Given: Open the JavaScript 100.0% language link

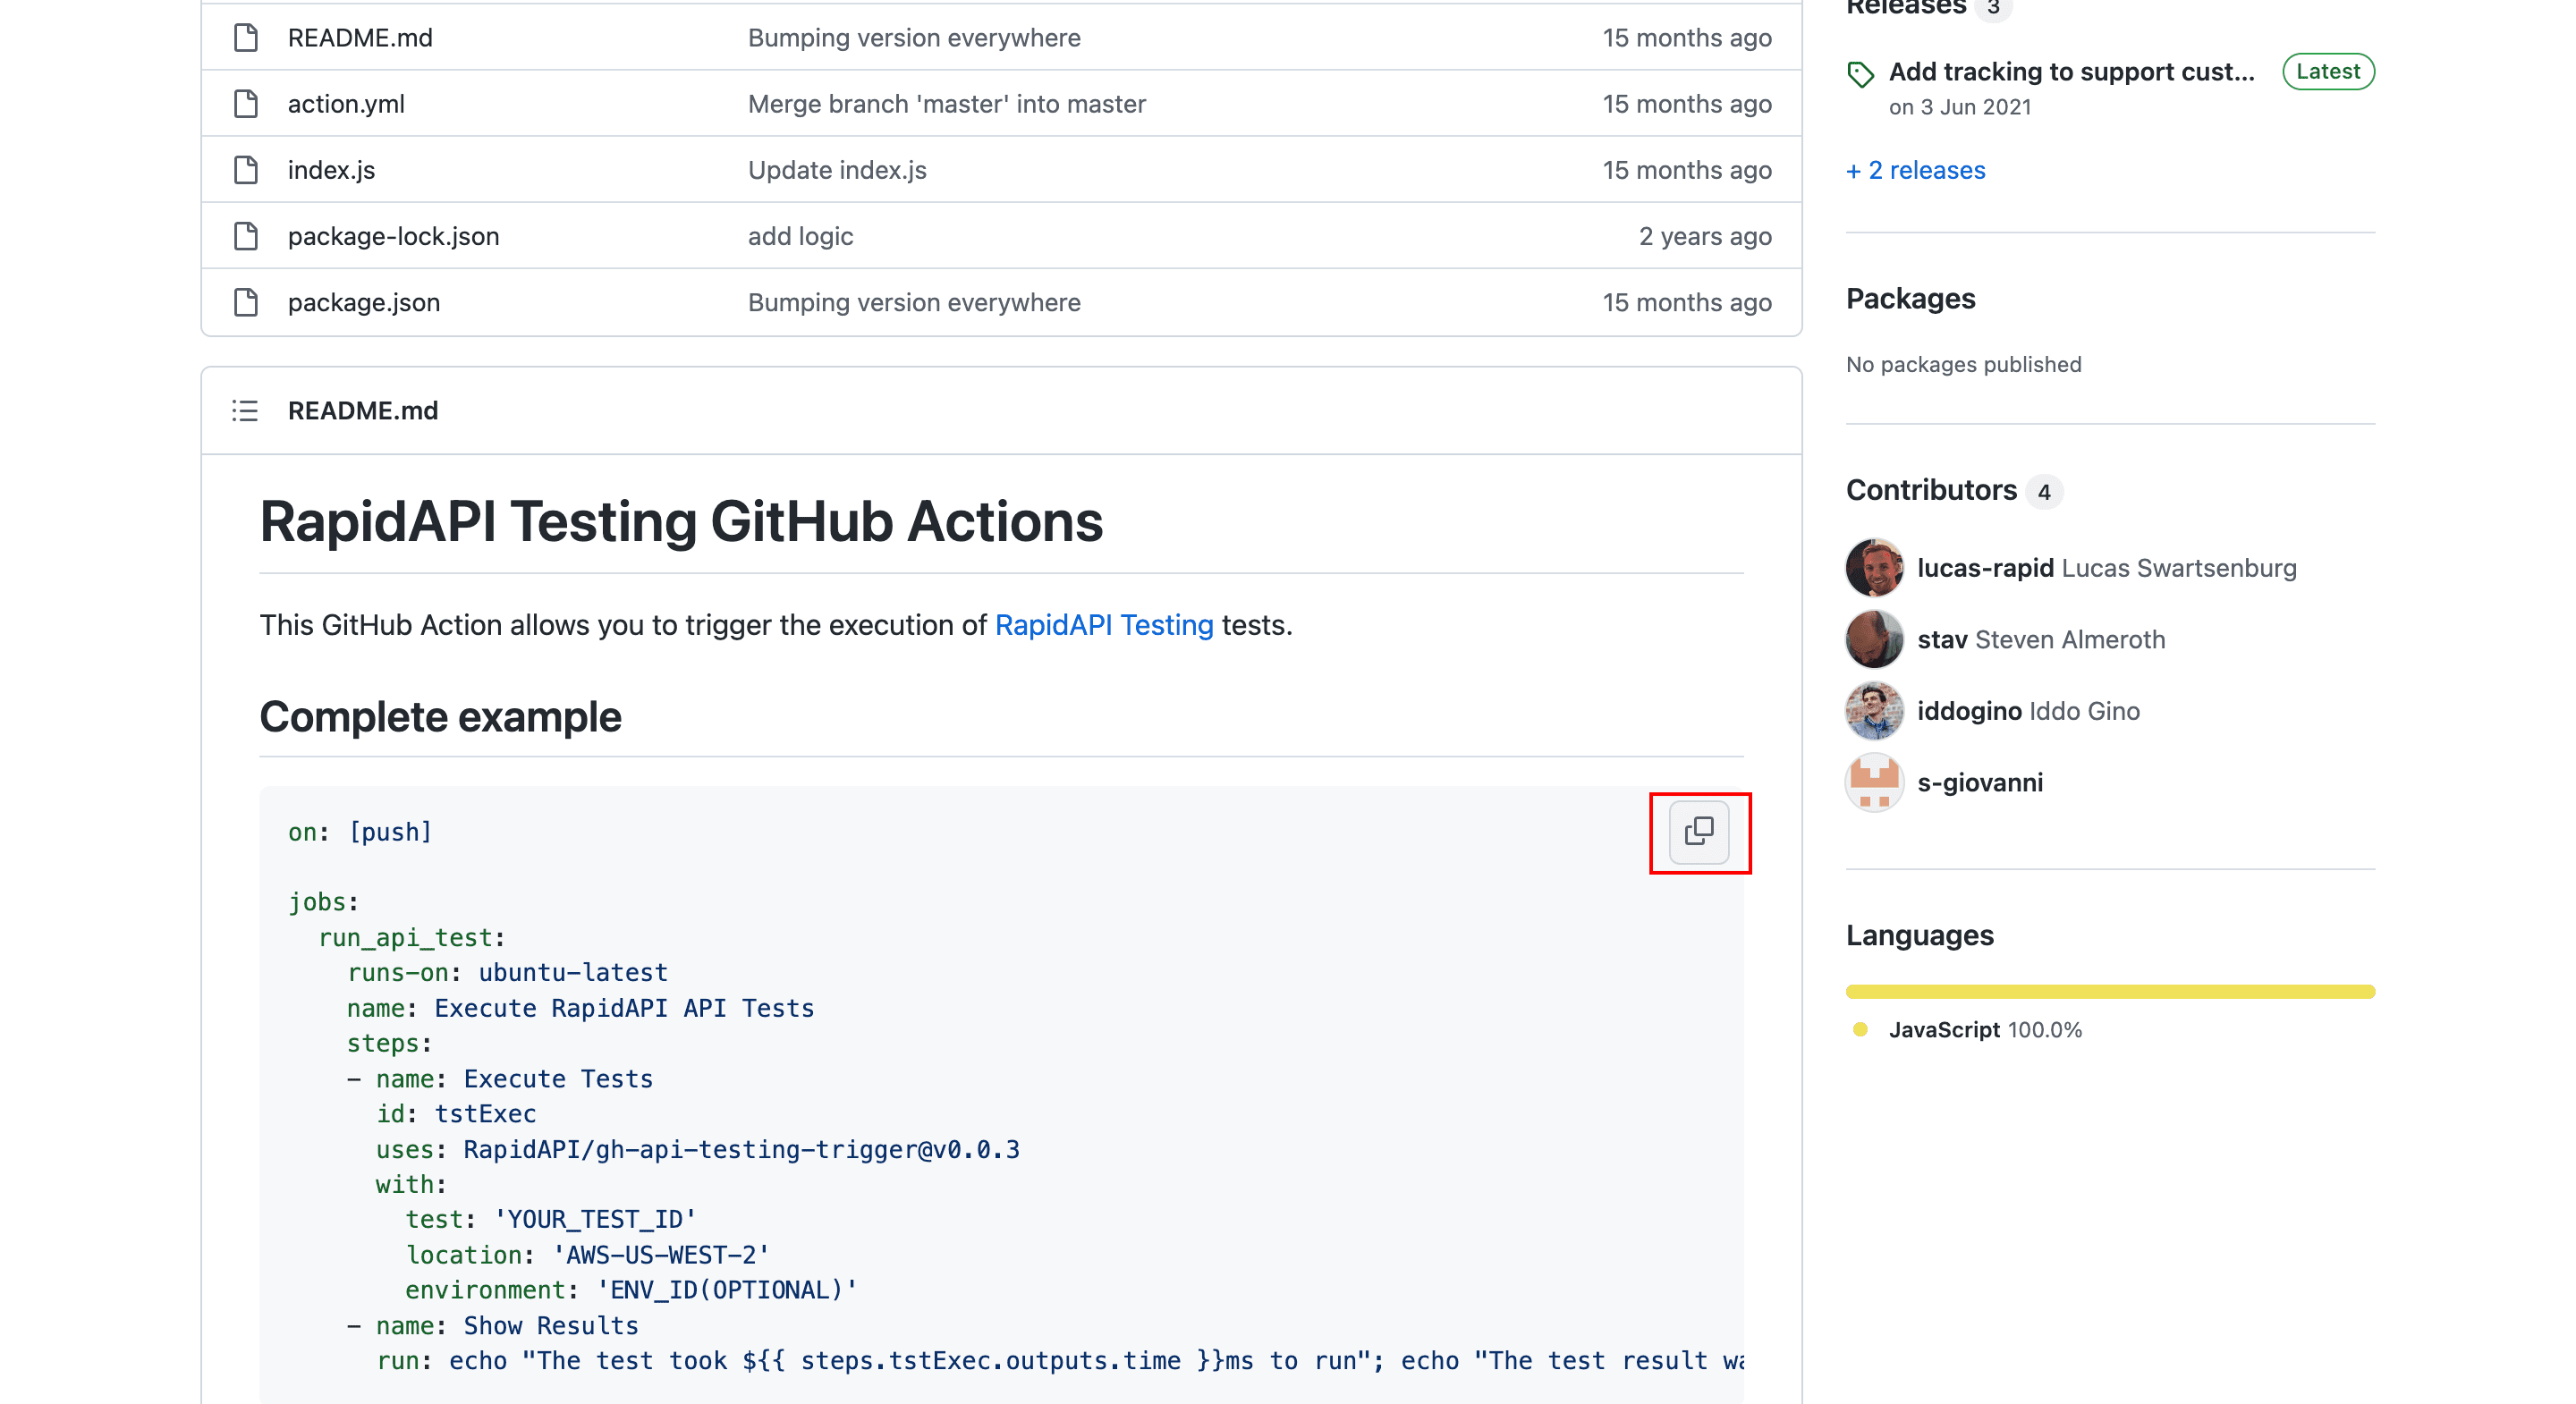Looking at the screenshot, I should (1985, 1030).
